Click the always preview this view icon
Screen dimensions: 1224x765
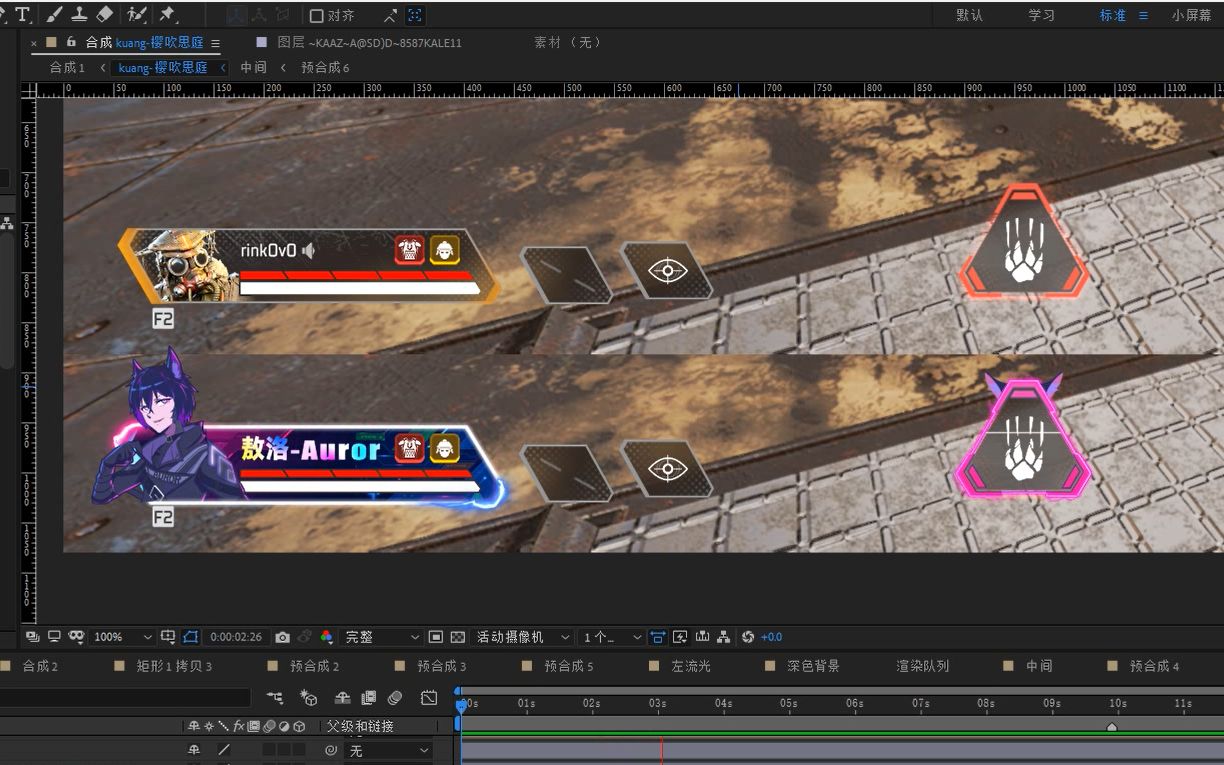click(x=32, y=637)
